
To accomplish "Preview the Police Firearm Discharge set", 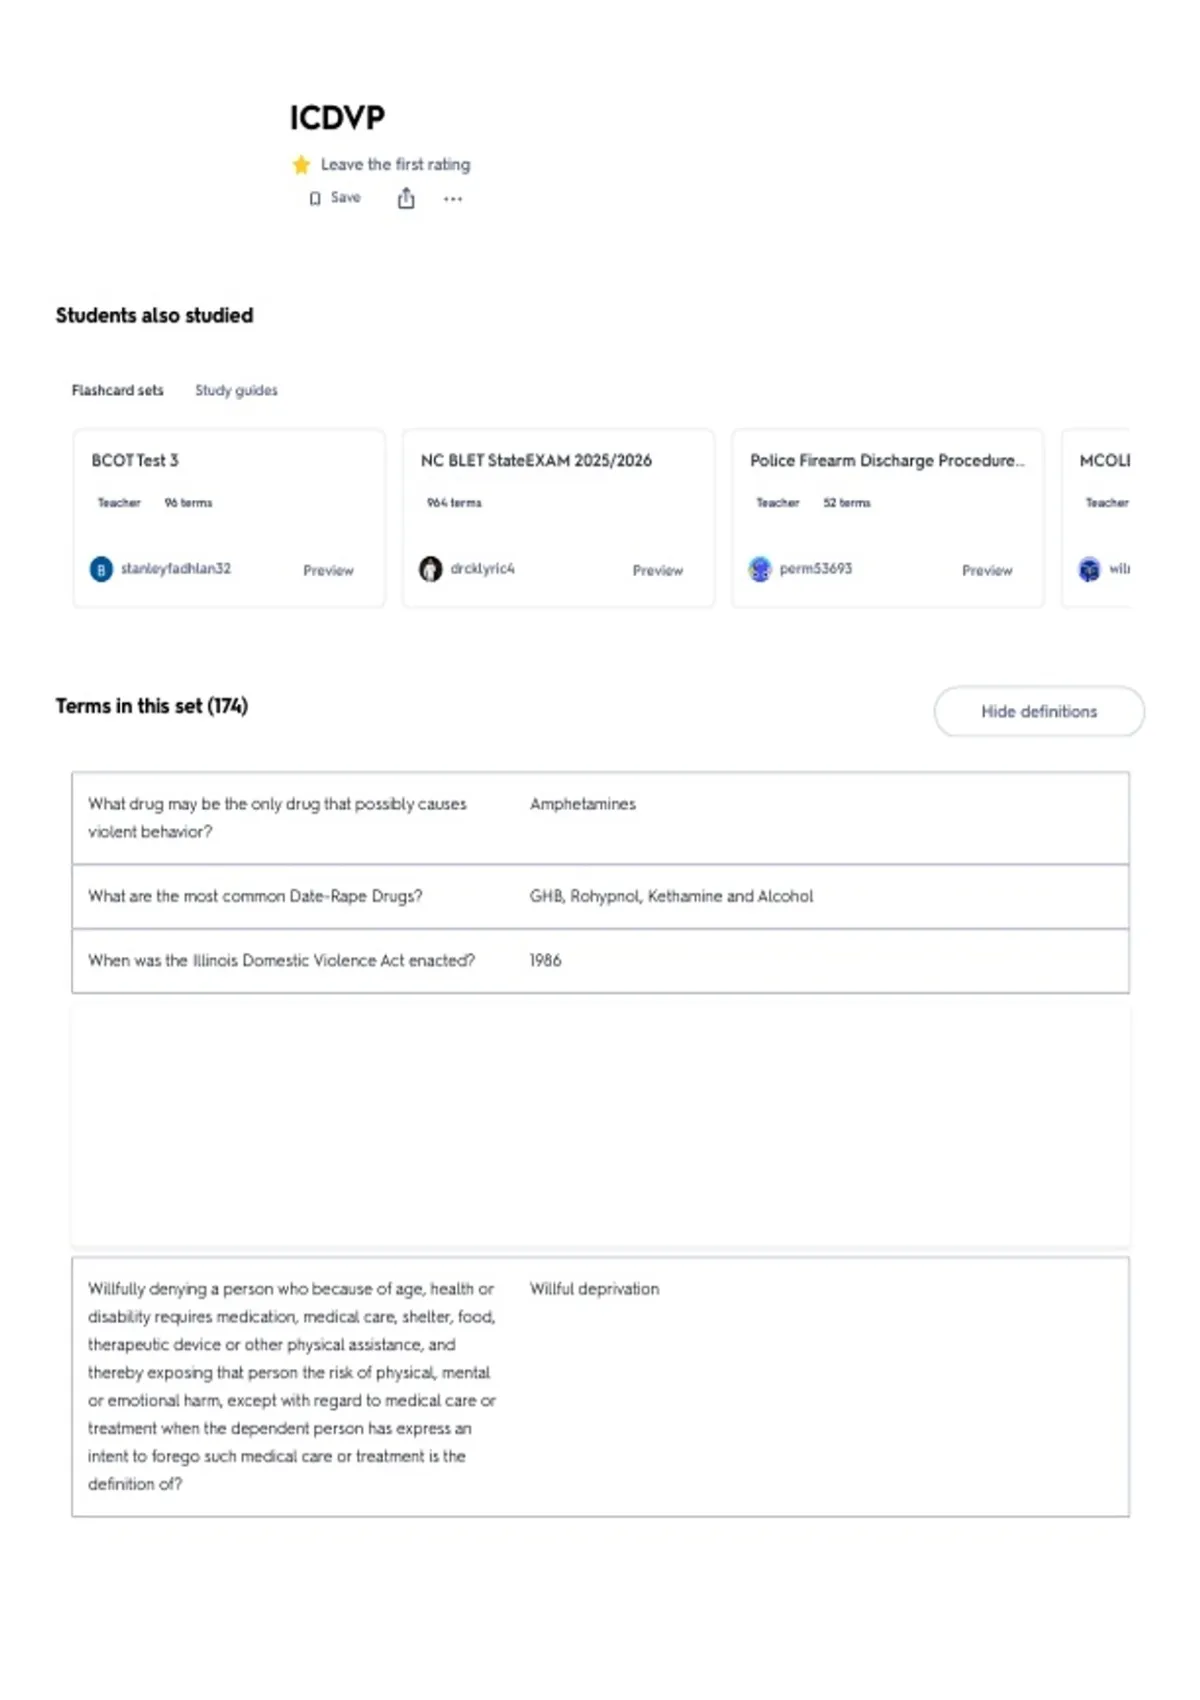I will (x=987, y=570).
